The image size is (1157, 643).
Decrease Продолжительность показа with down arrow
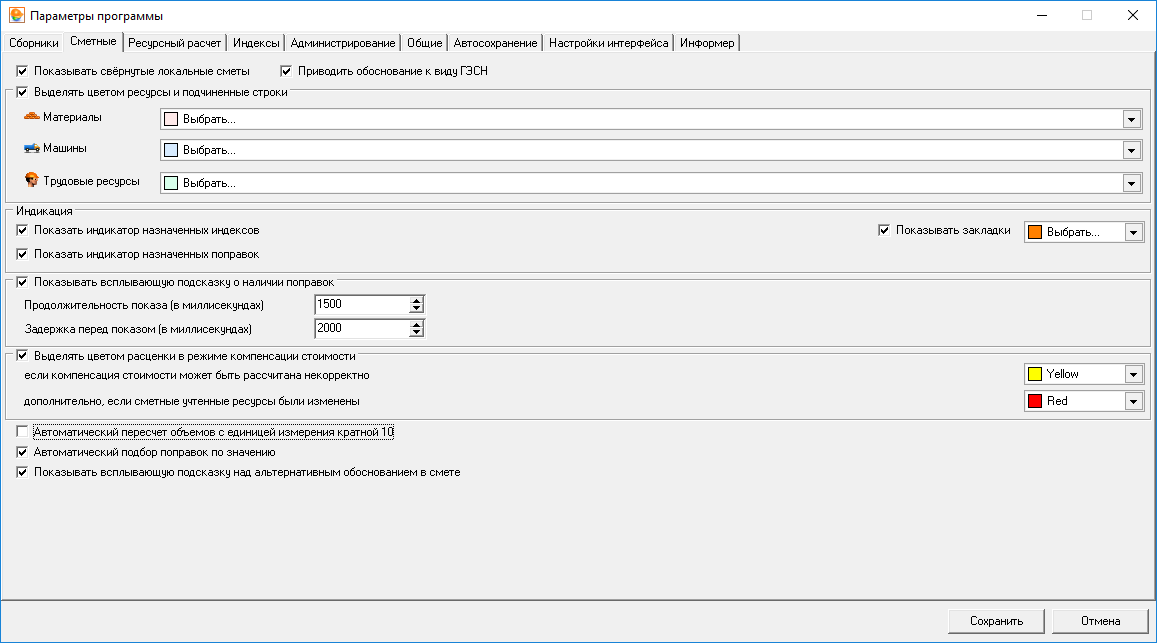(417, 309)
